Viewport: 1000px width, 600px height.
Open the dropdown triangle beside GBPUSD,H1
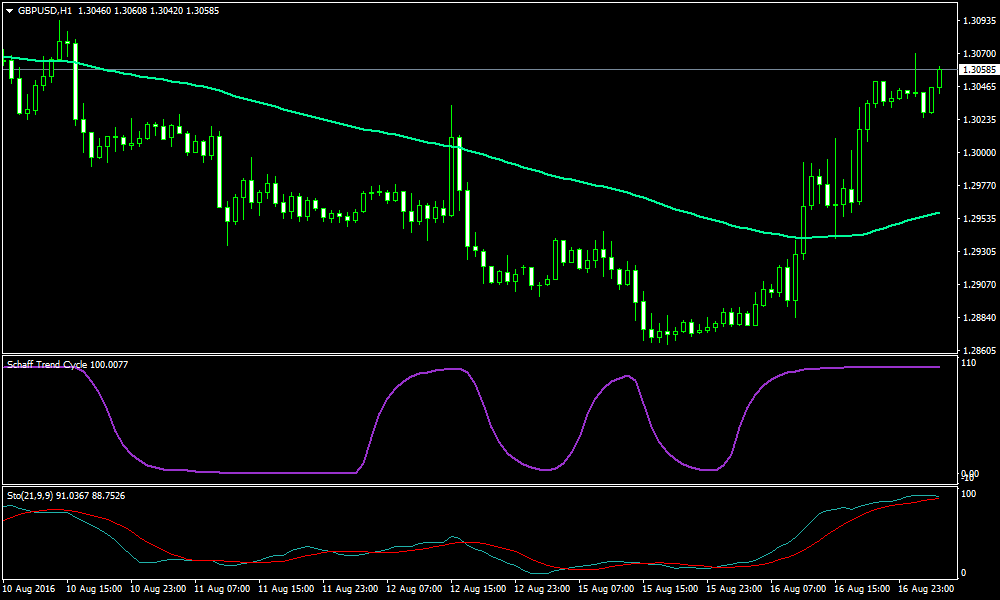tap(9, 10)
